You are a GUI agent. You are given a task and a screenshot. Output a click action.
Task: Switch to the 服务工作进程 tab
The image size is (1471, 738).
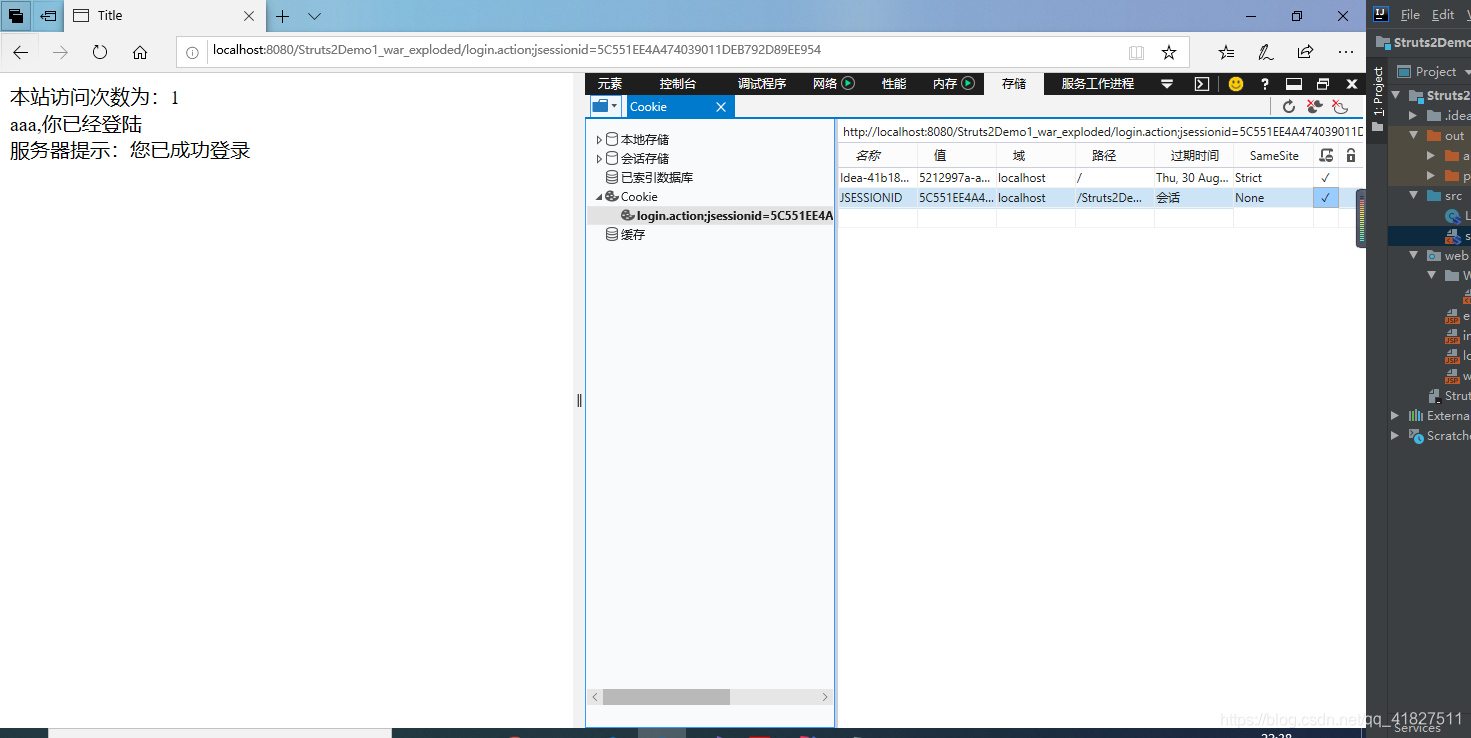[x=1098, y=84]
